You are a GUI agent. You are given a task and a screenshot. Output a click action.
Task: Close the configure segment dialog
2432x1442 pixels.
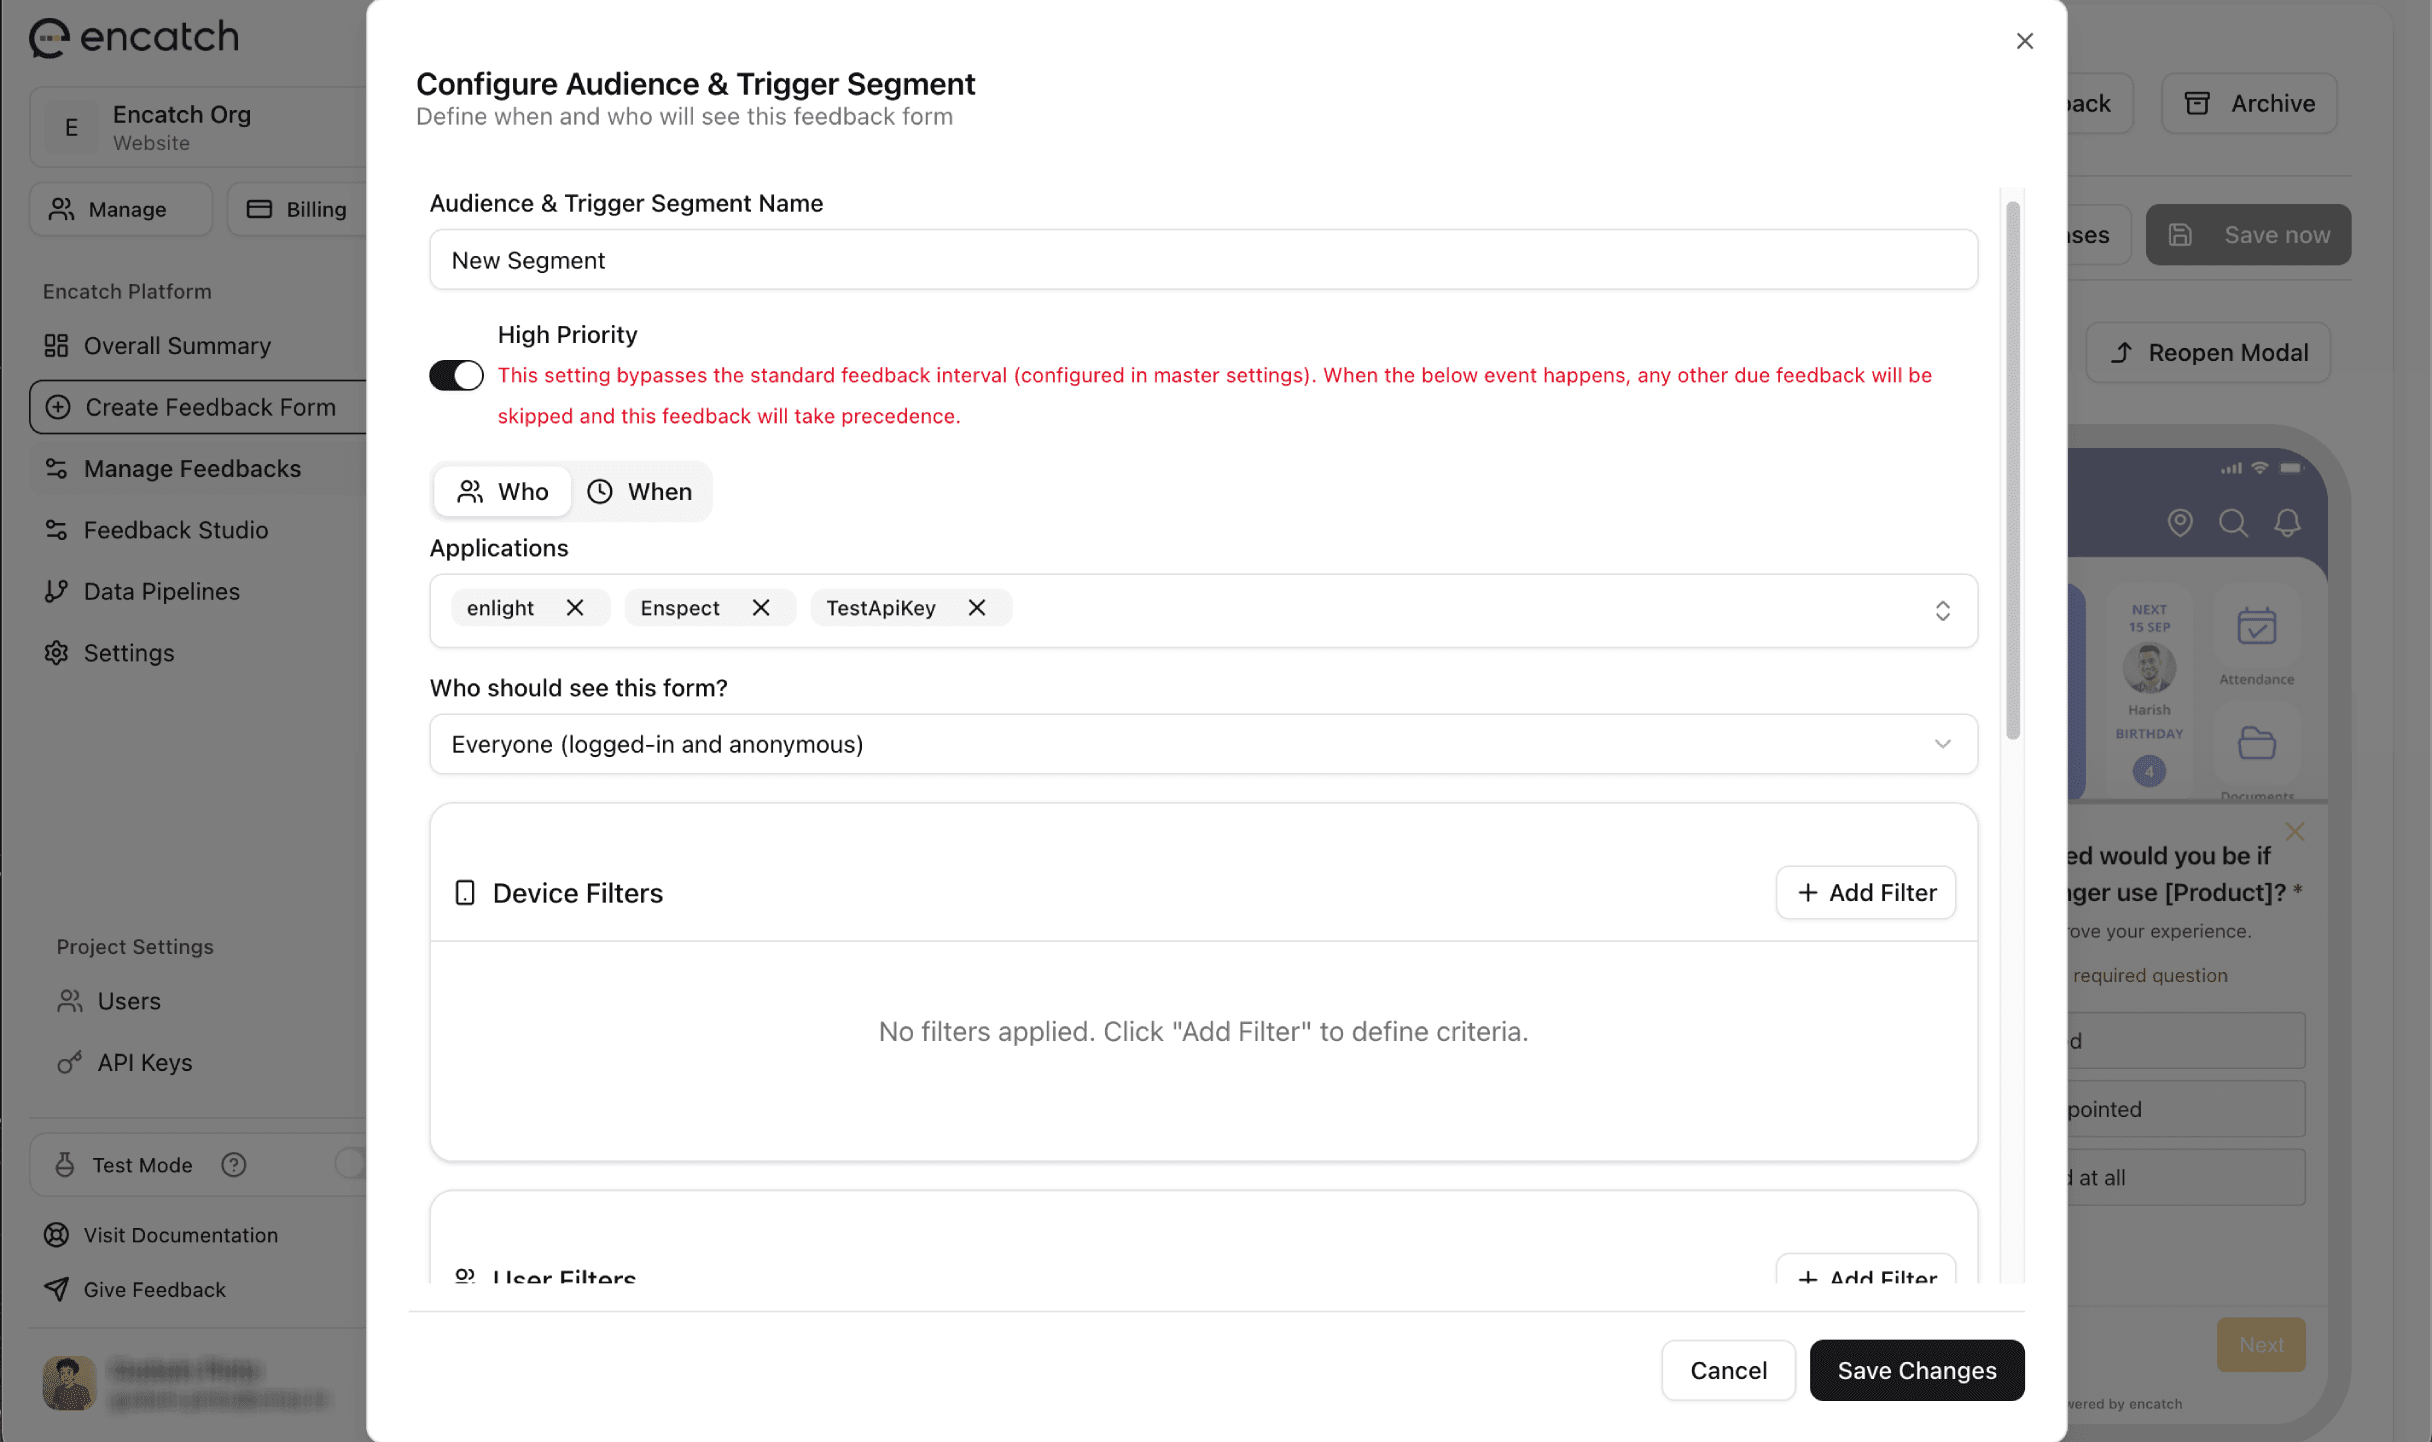[2024, 41]
